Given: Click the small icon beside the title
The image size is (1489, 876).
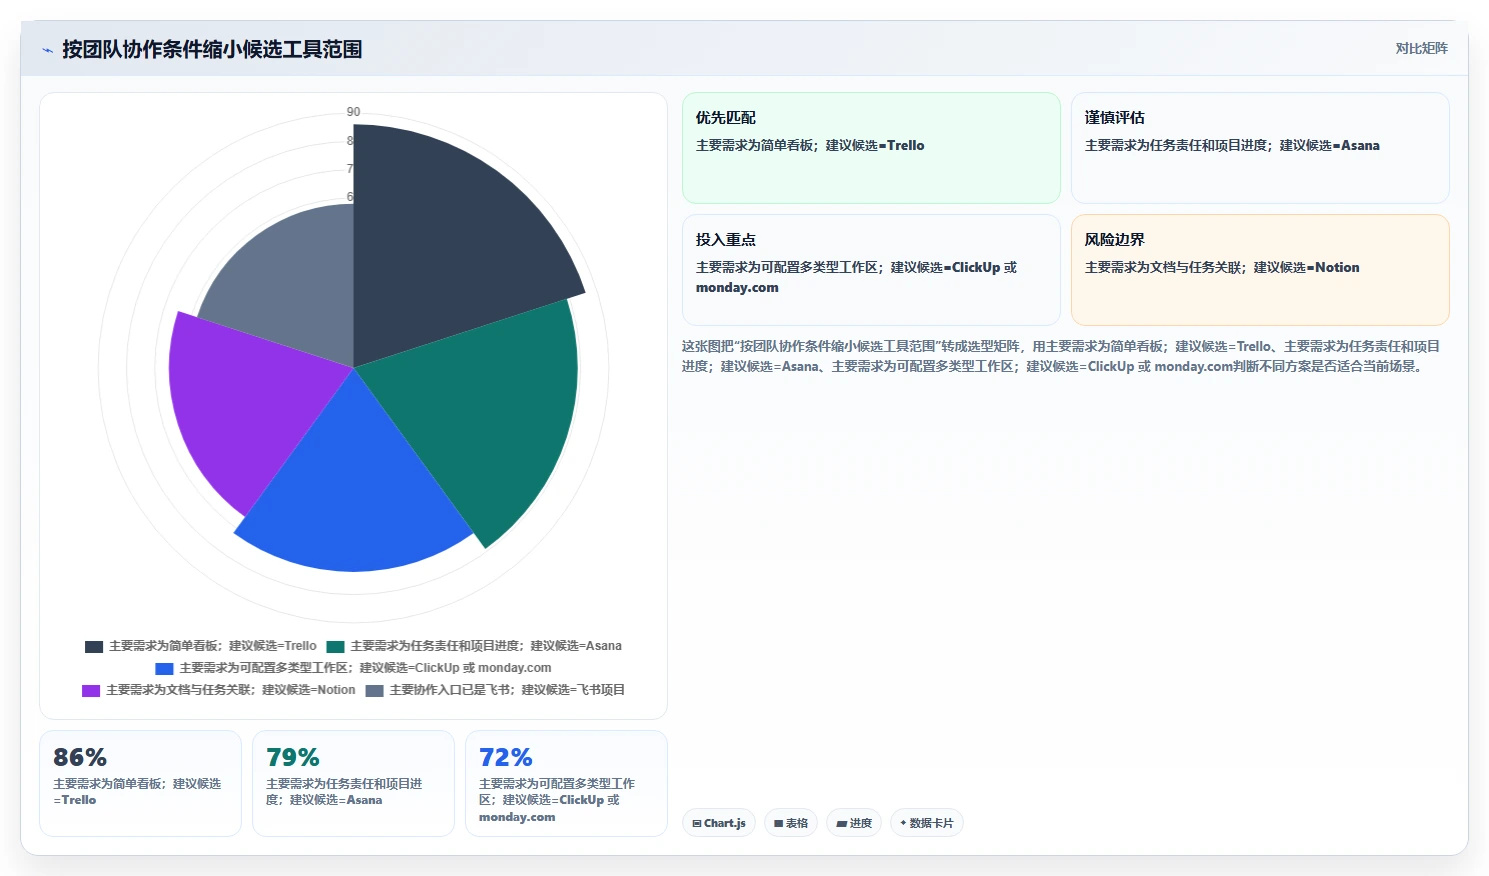Looking at the screenshot, I should click(47, 50).
